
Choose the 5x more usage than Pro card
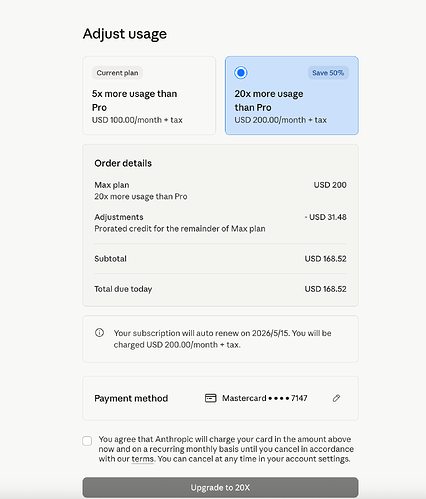(149, 95)
